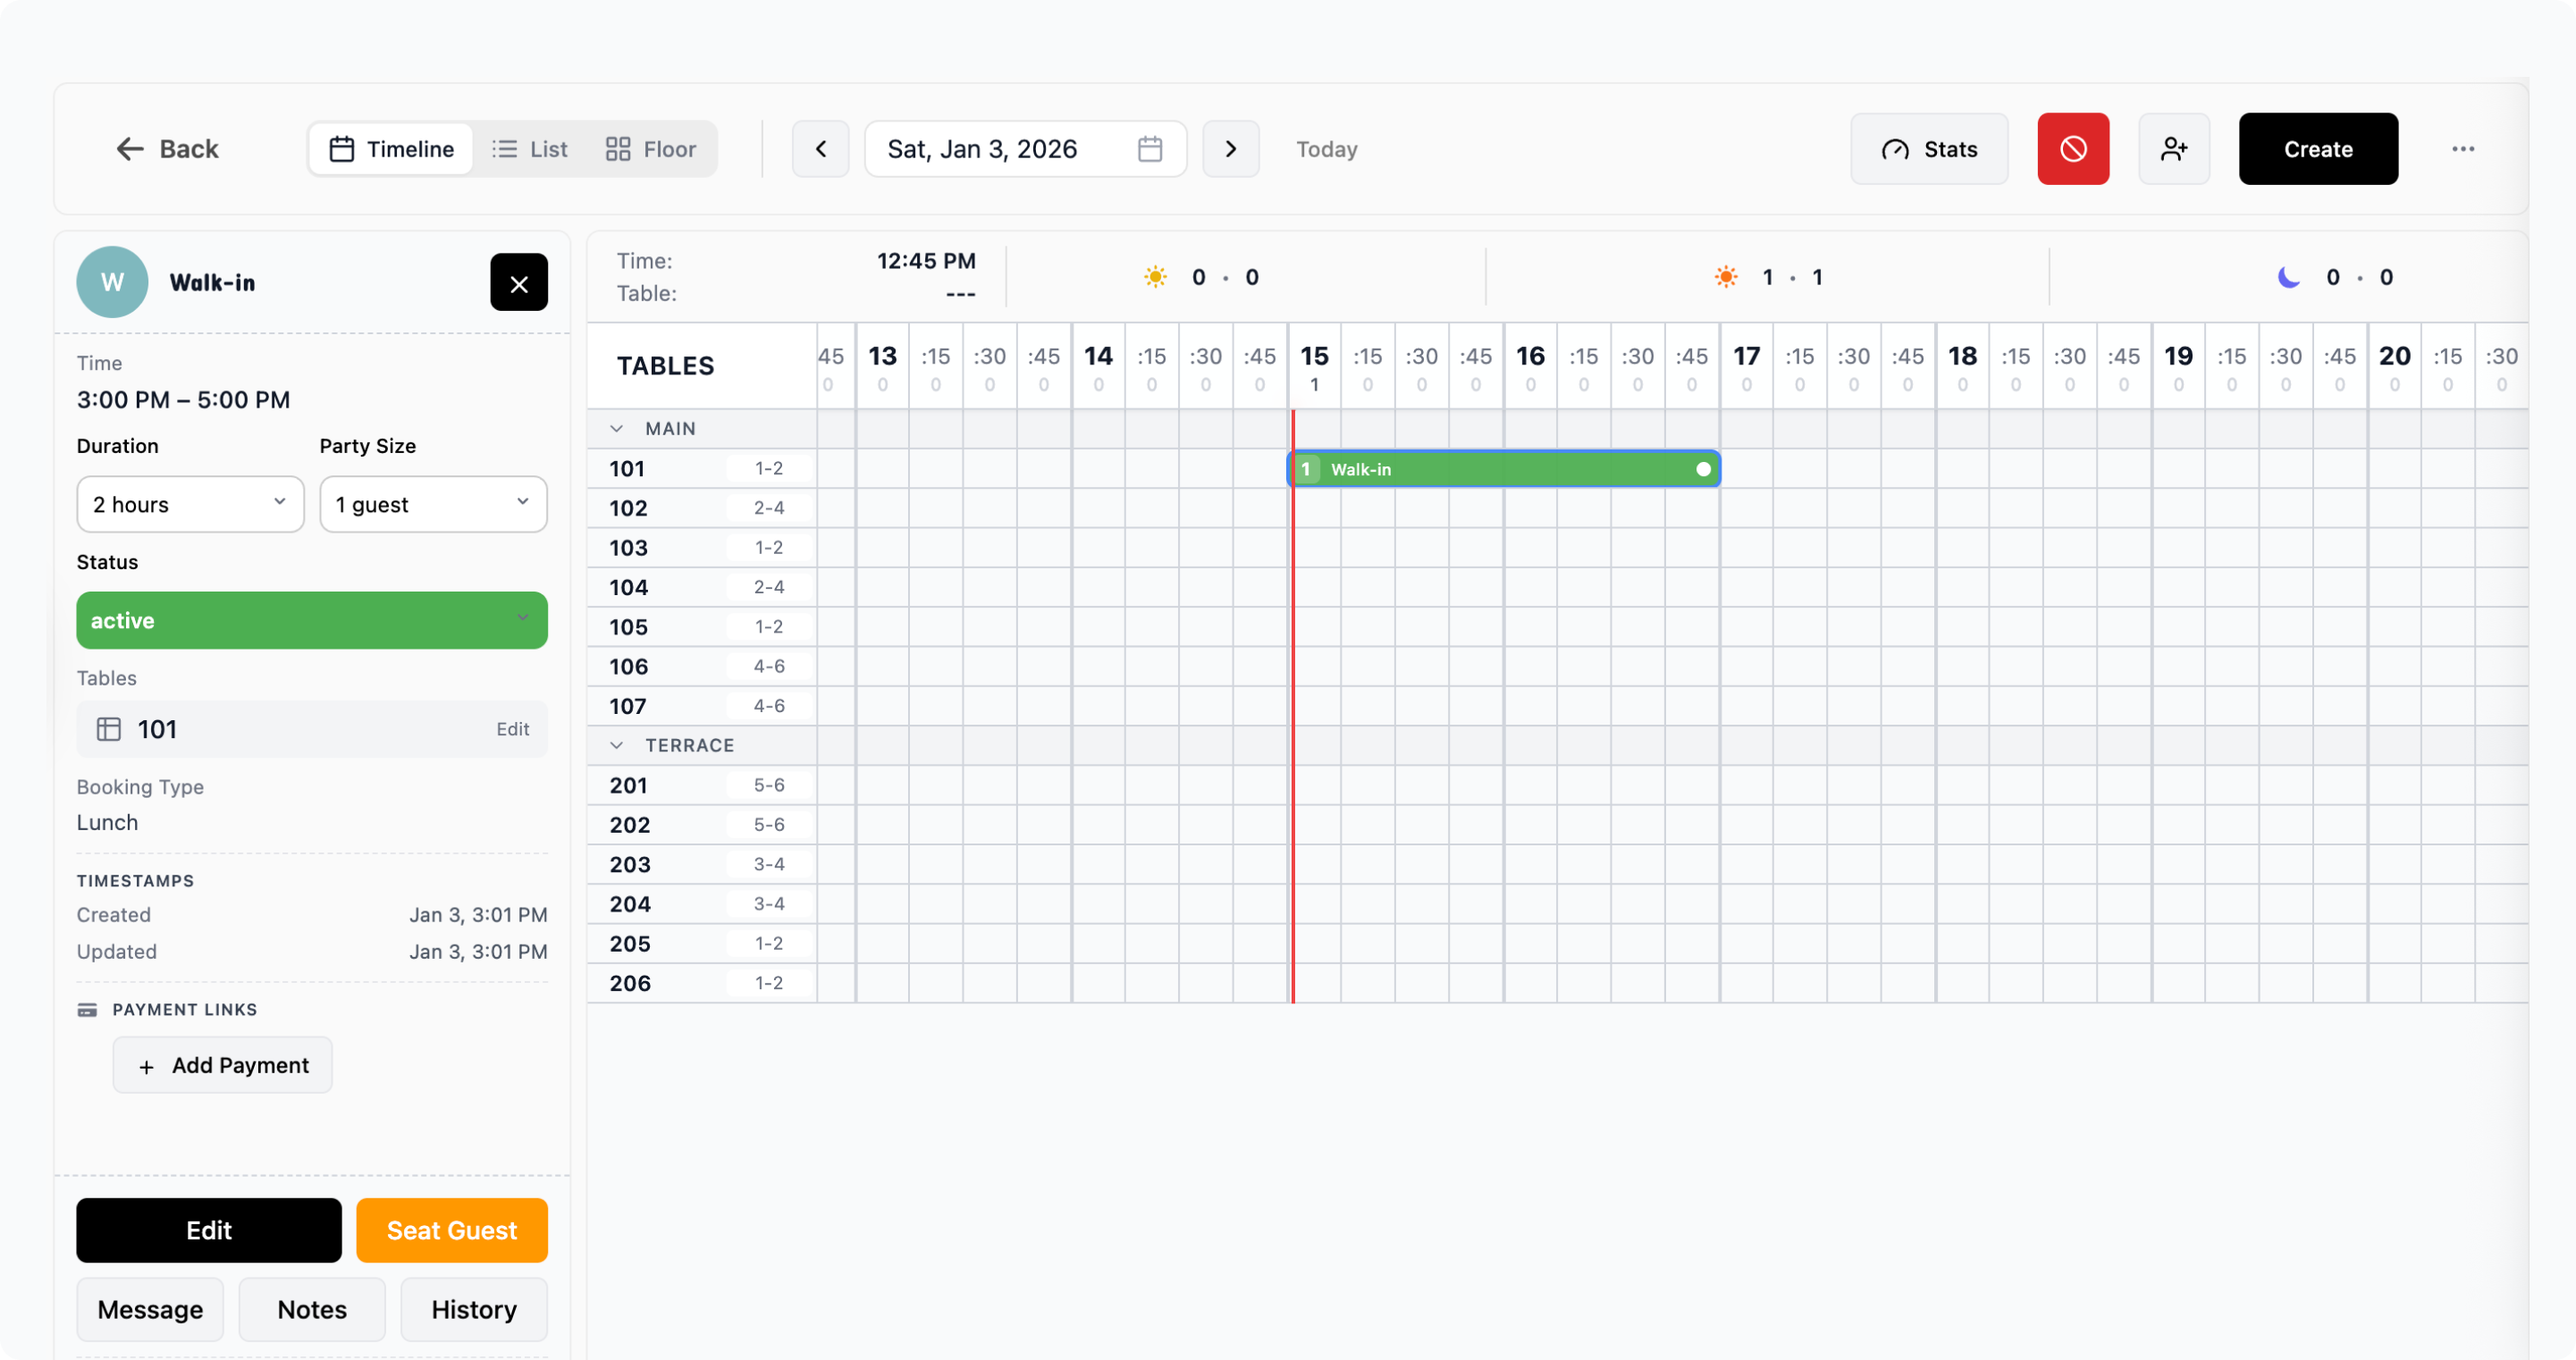
Task: Close the Walk-in details panel
Action: (518, 283)
